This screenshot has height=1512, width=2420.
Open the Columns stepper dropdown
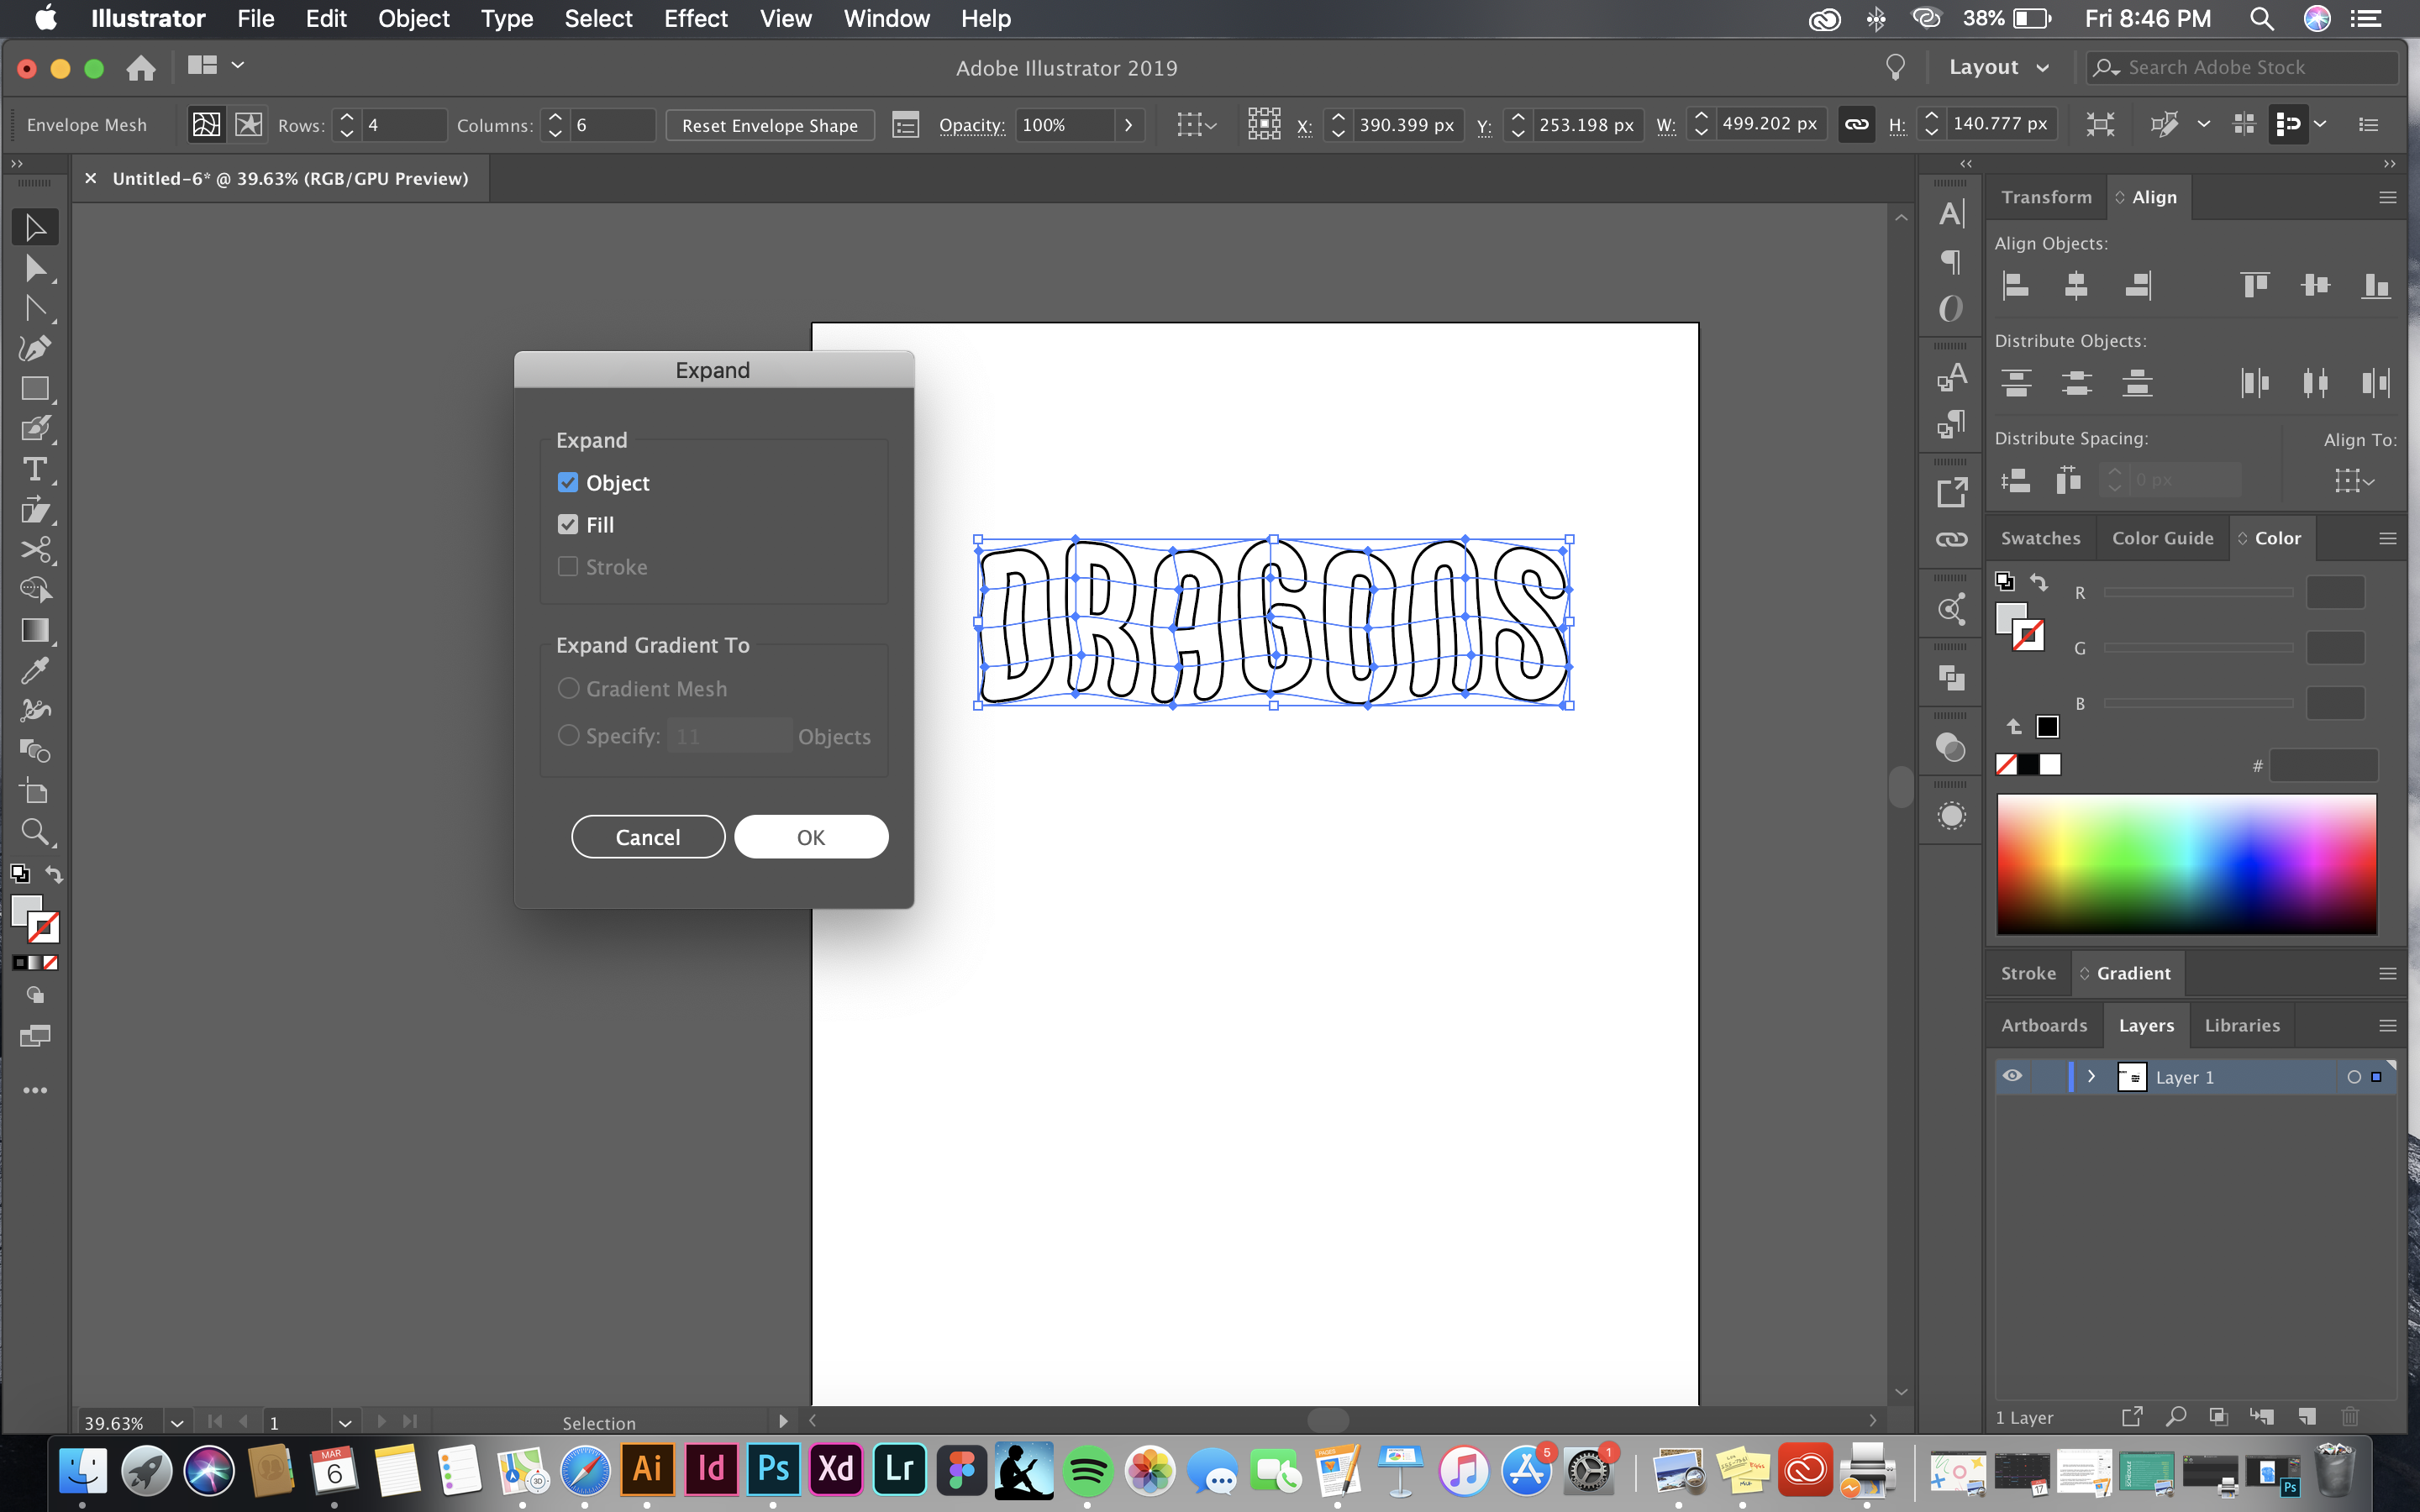click(x=555, y=123)
